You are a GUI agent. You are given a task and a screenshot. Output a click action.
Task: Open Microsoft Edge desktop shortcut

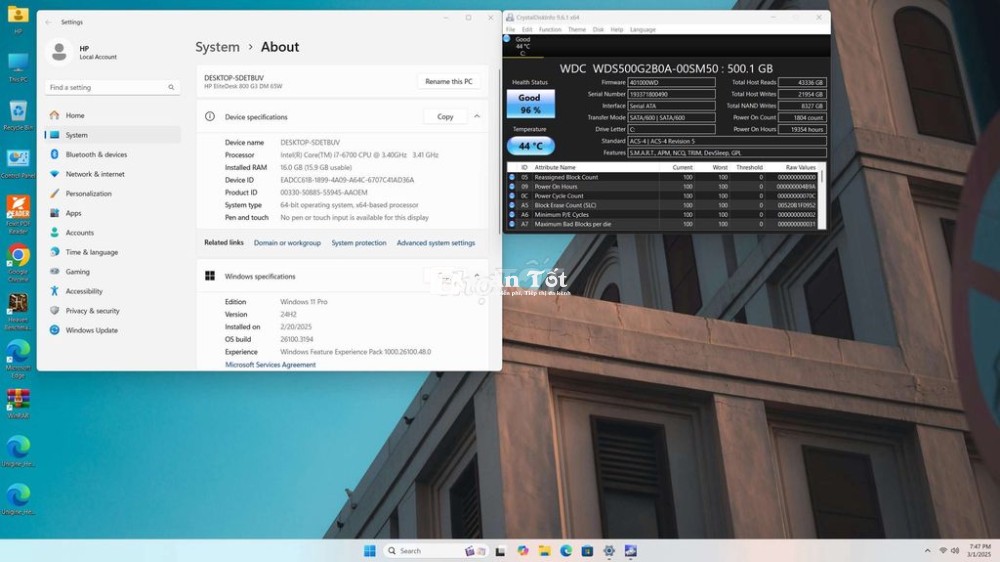coord(18,359)
